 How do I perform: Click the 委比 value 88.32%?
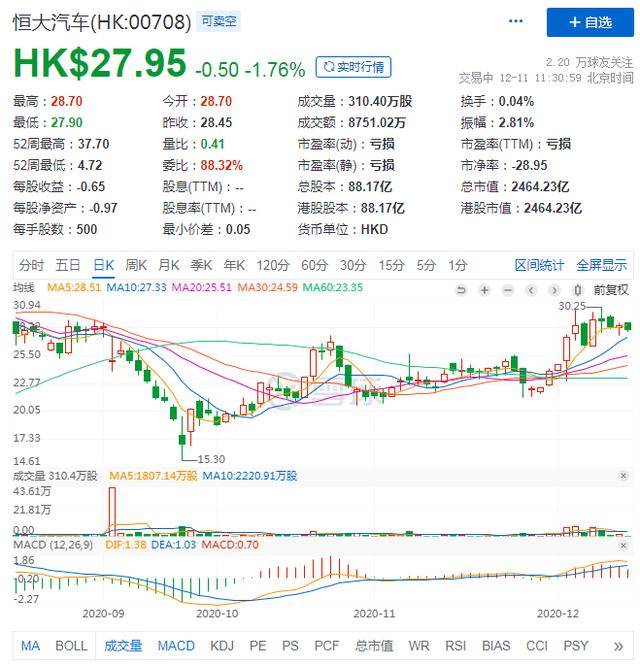[x=222, y=165]
